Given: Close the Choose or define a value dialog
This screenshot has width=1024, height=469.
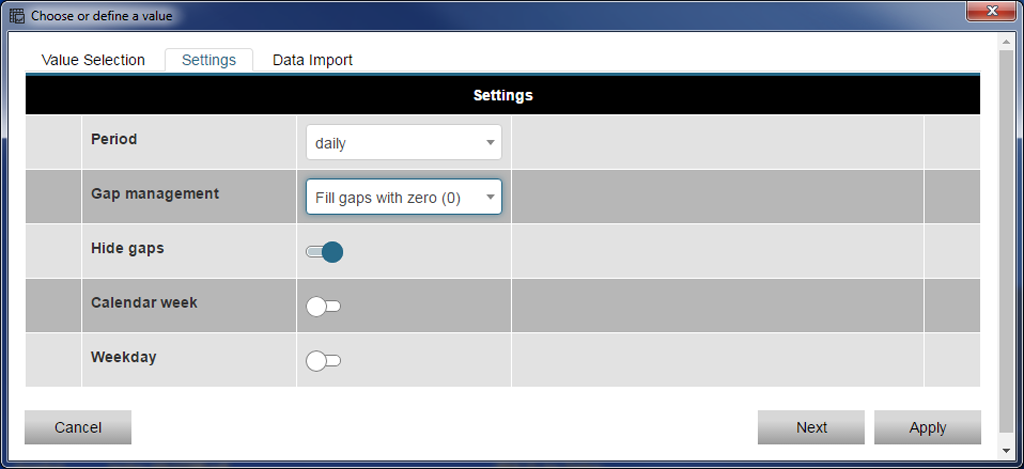Looking at the screenshot, I should (x=992, y=10).
